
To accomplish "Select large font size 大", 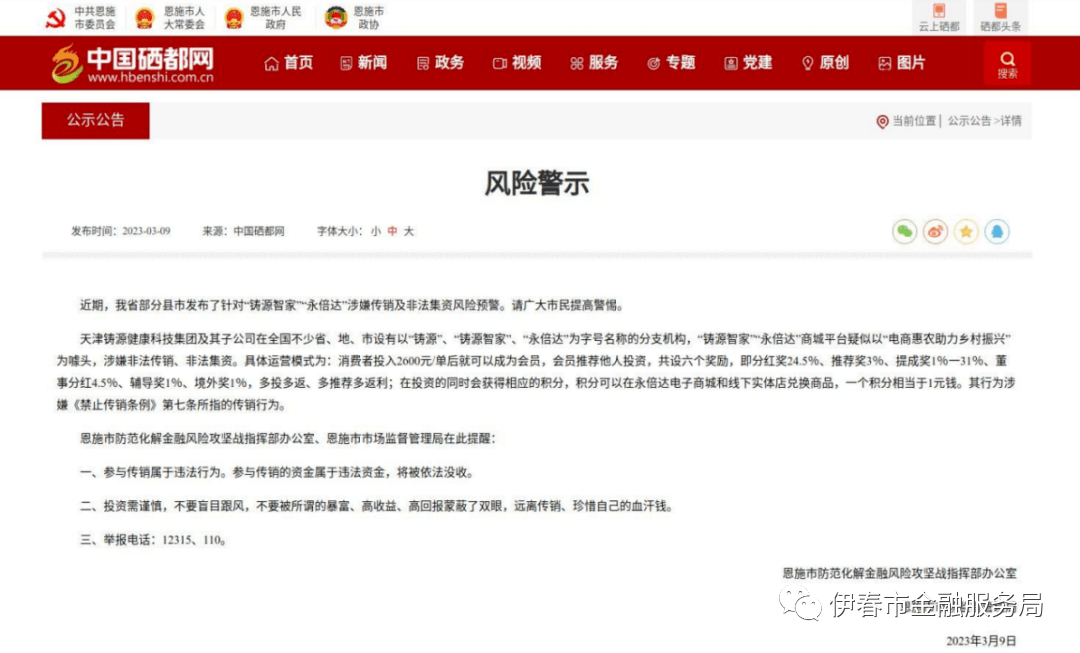I will (x=409, y=231).
